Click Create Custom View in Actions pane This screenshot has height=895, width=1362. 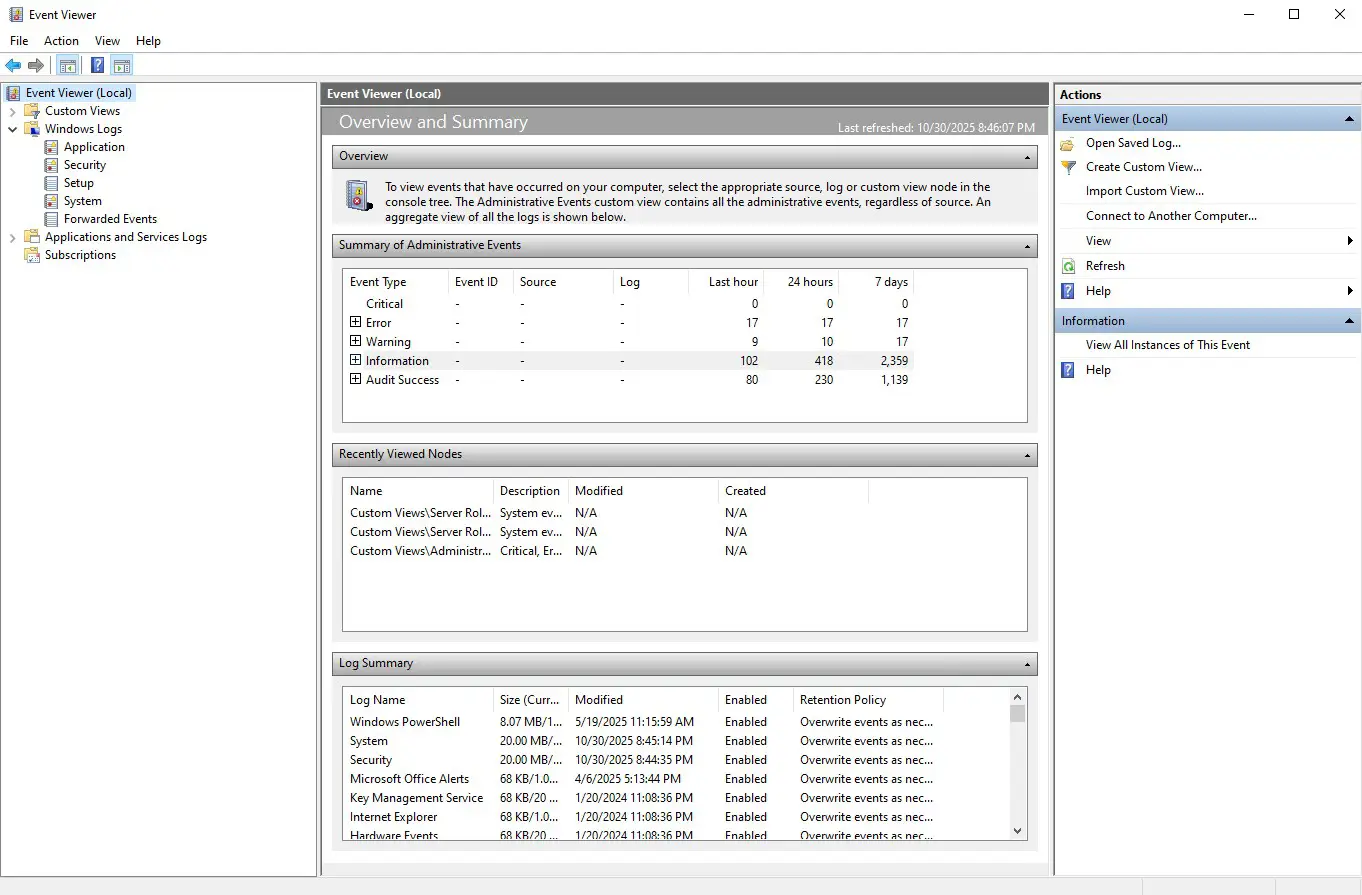(x=1143, y=167)
